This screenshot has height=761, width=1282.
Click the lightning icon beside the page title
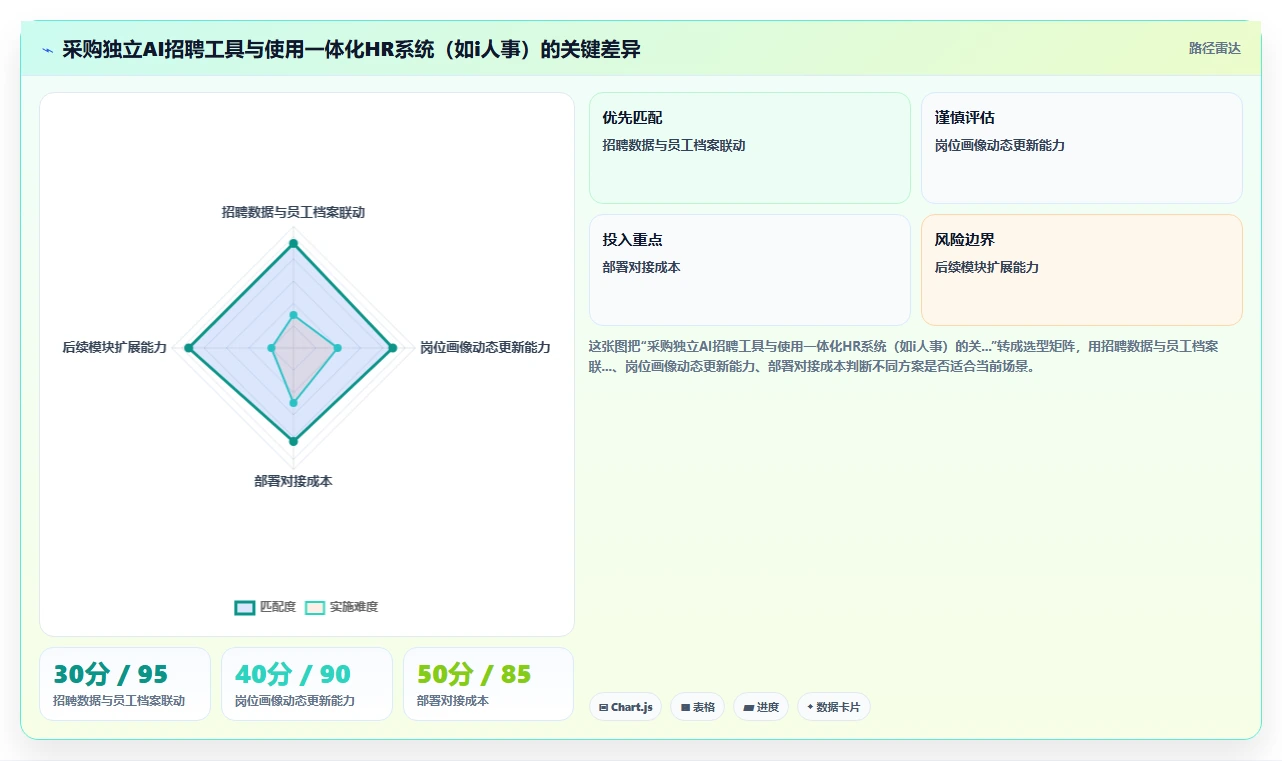[47, 50]
